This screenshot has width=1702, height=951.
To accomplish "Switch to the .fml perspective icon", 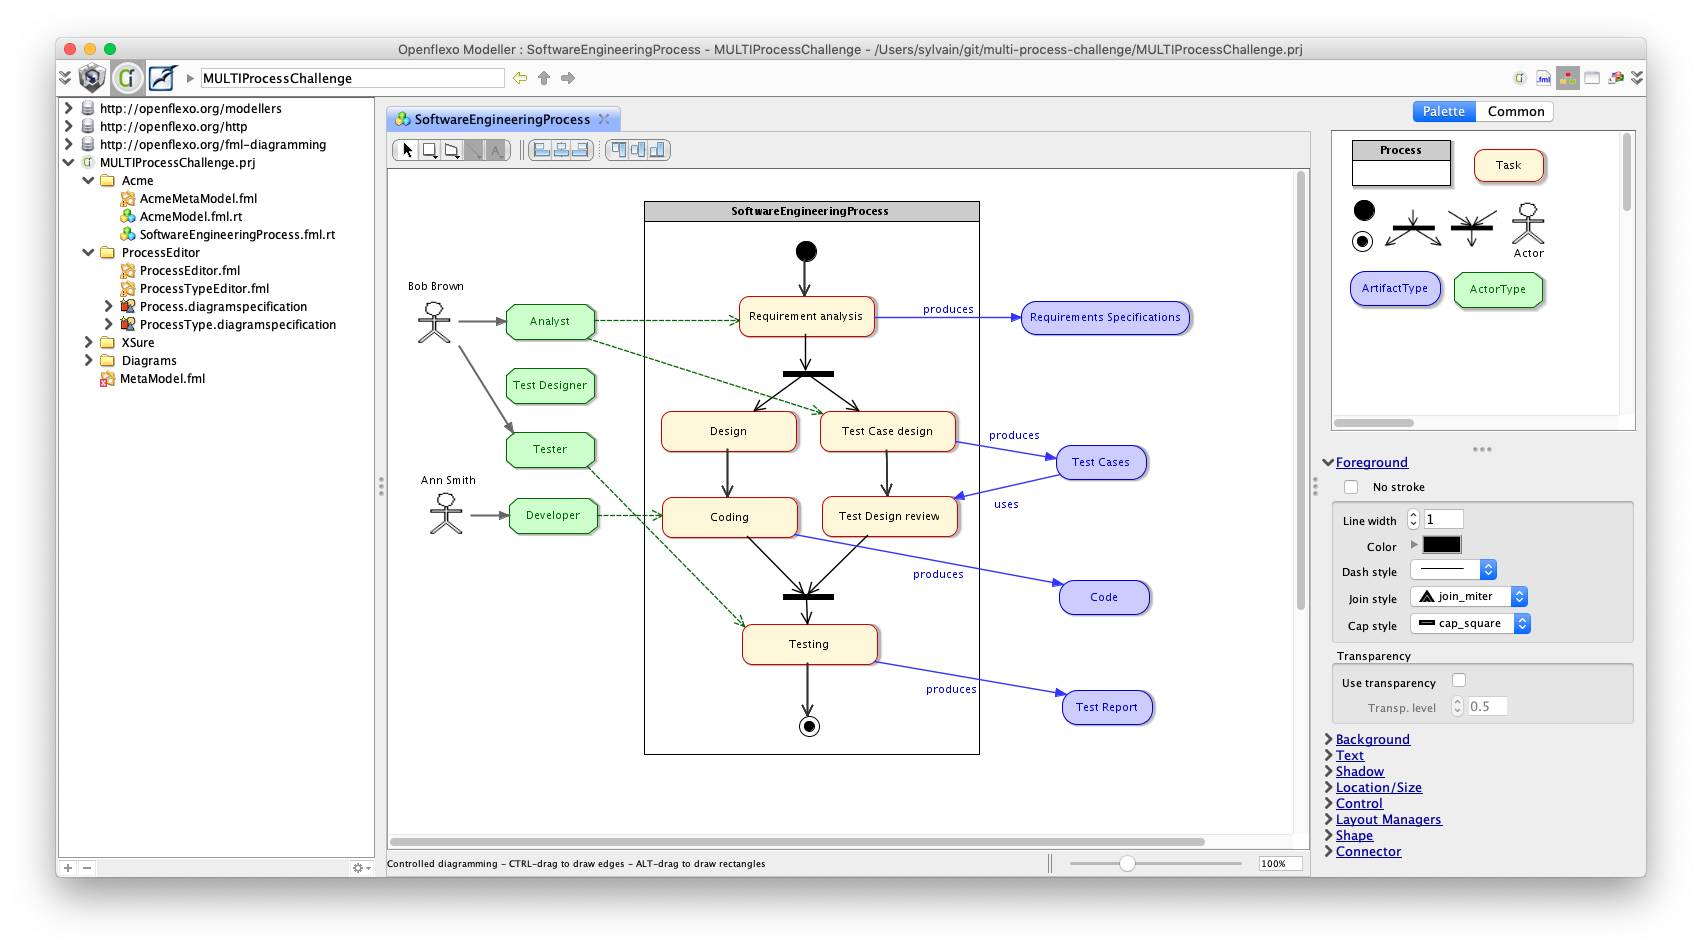I will click(x=1544, y=78).
